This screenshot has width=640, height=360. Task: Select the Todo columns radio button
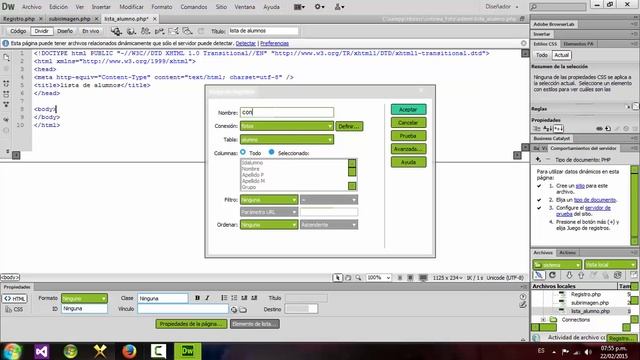pyautogui.click(x=243, y=152)
